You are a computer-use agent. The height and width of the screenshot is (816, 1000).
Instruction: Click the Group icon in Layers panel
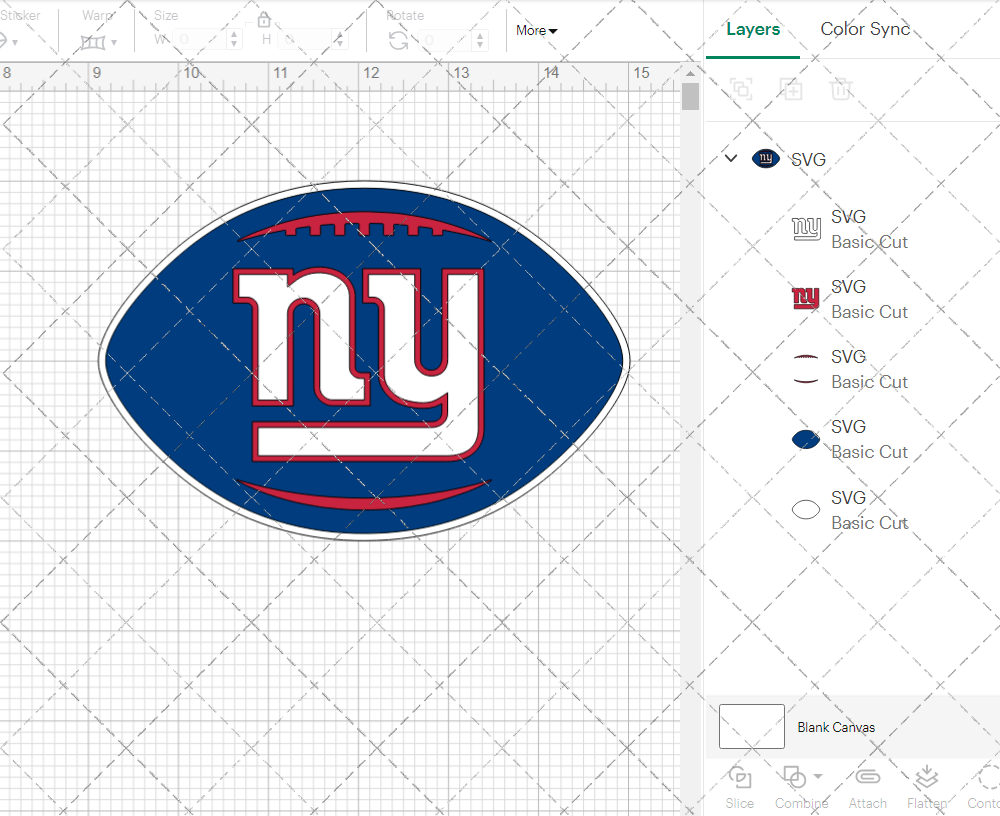[741, 90]
